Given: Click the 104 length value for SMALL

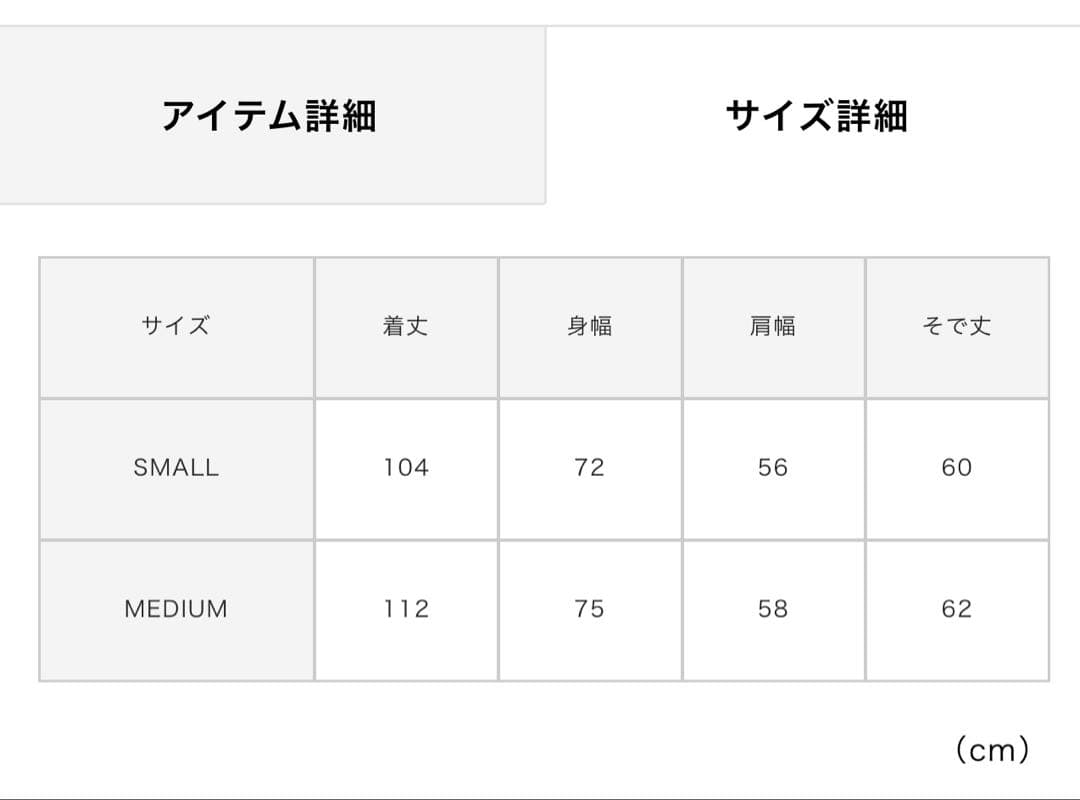Looking at the screenshot, I should pos(405,467).
